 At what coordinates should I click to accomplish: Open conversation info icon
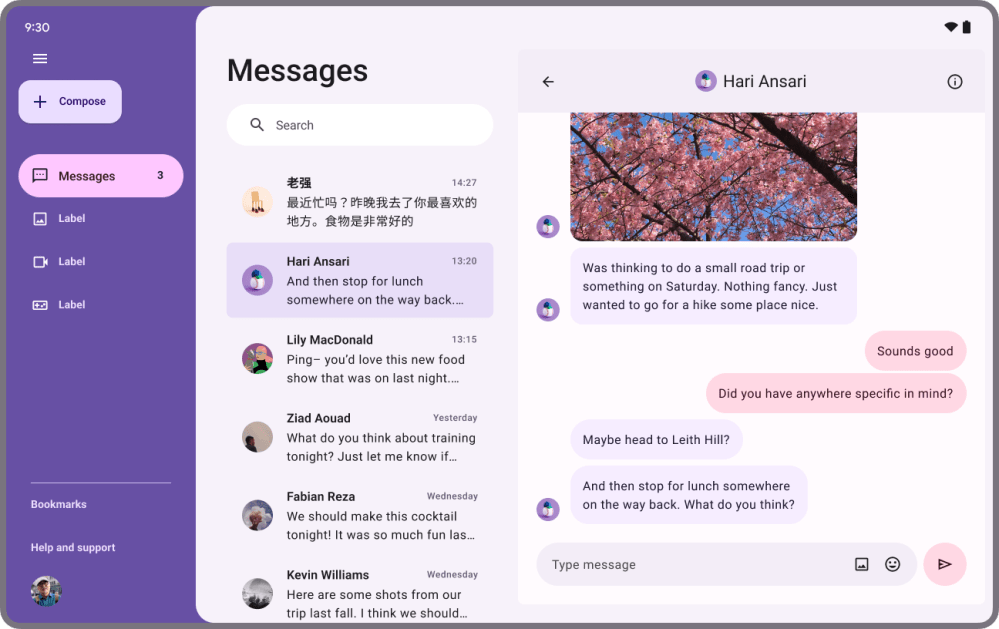[954, 82]
